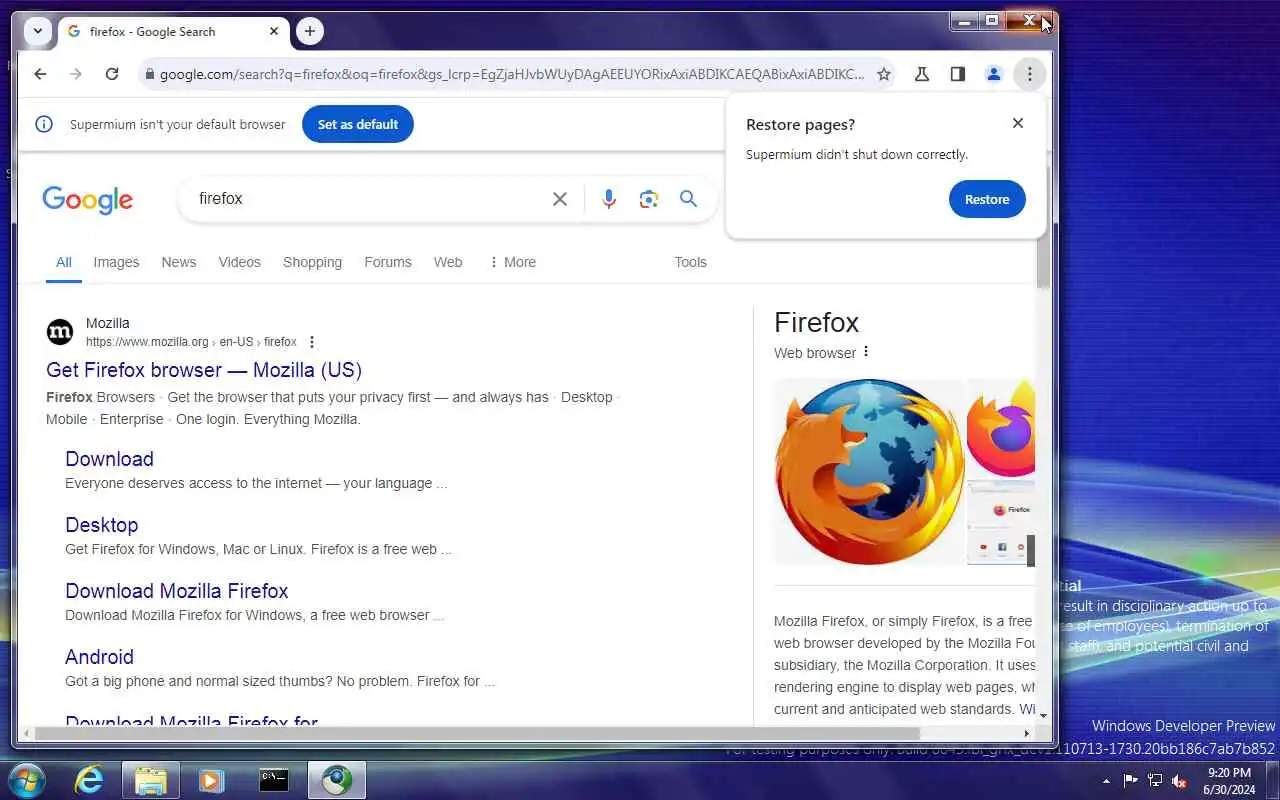
Task: Open network status tray icon
Action: click(x=1156, y=781)
